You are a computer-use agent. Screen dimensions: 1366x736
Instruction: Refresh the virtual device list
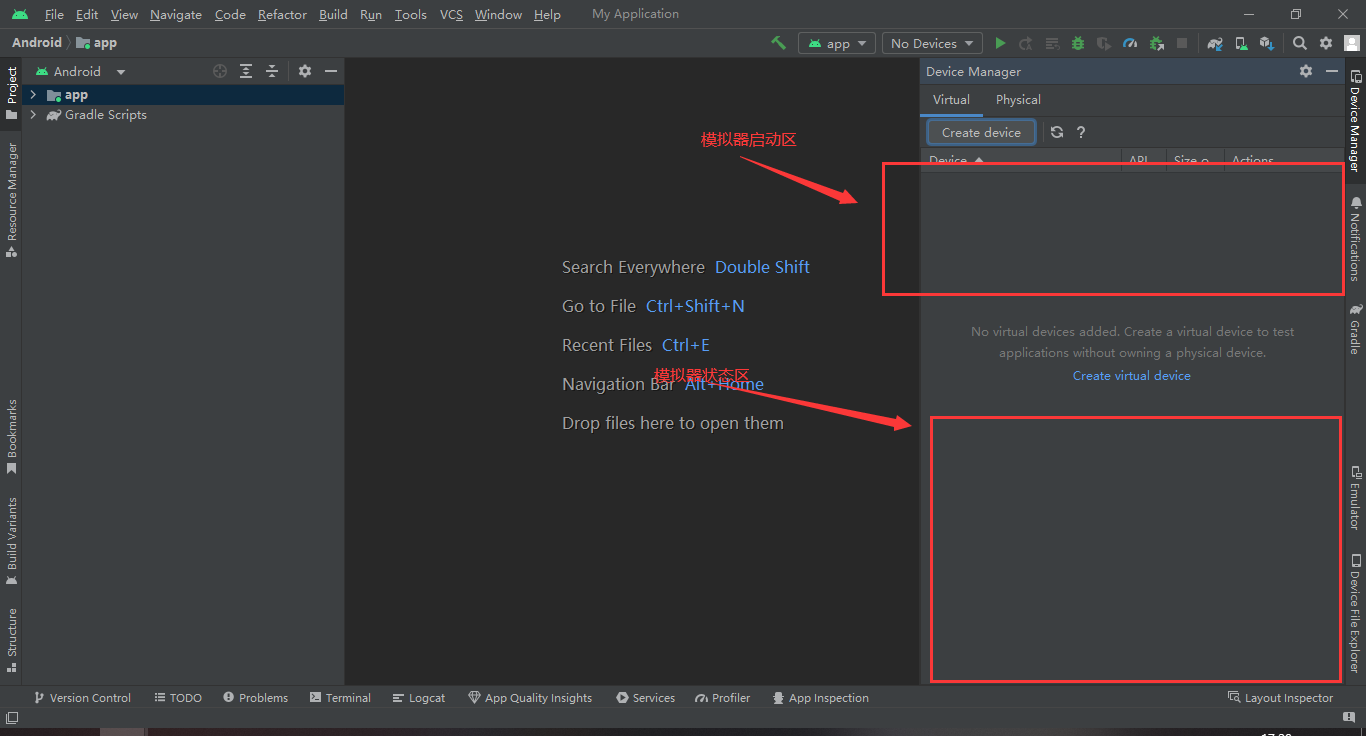(x=1057, y=132)
